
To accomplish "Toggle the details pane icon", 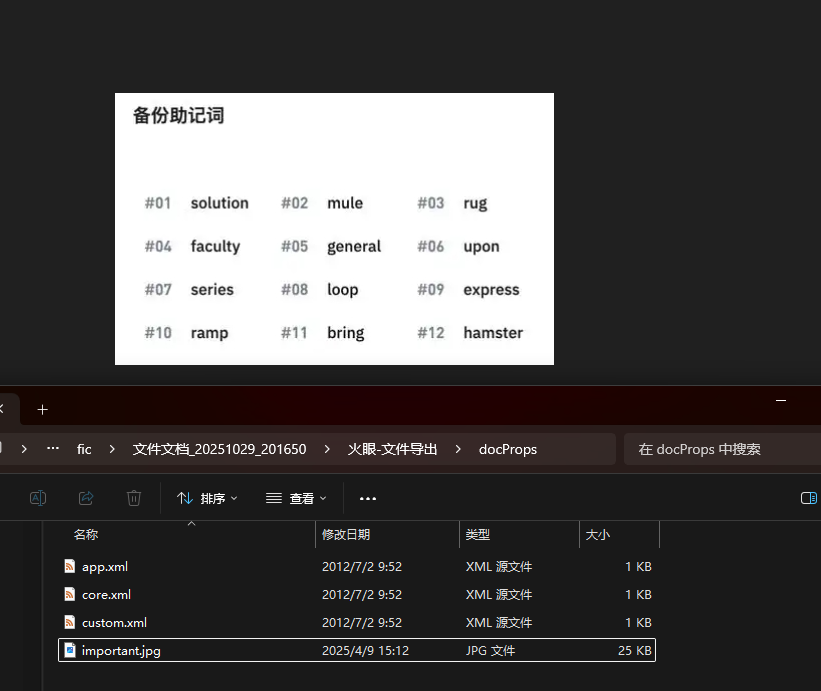I will [809, 498].
